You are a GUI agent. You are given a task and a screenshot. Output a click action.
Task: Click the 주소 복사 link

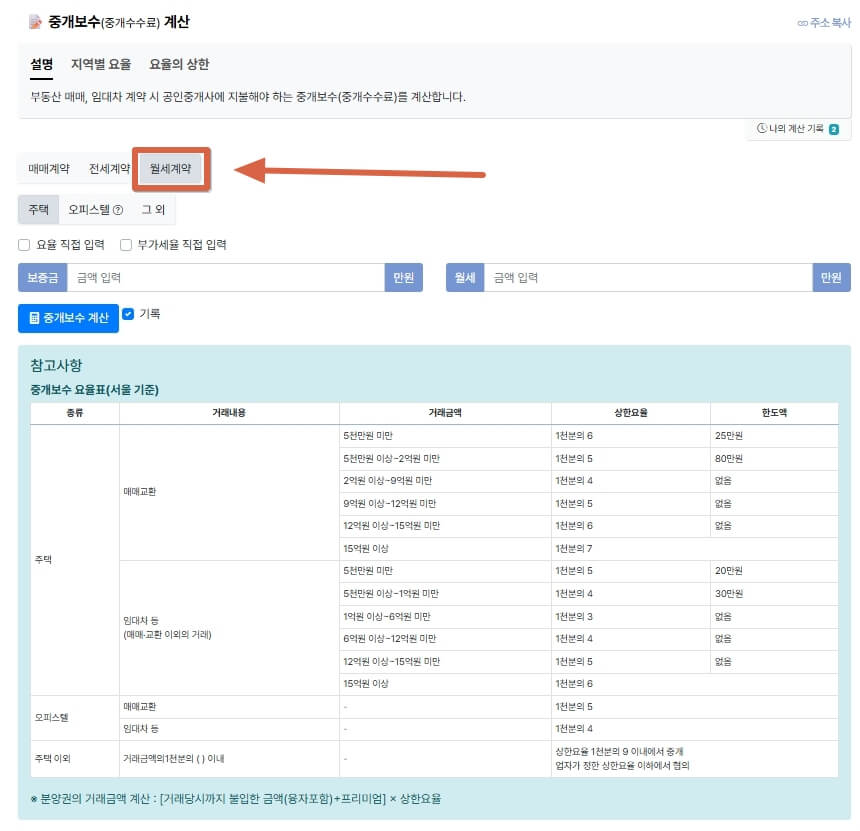pos(824,23)
